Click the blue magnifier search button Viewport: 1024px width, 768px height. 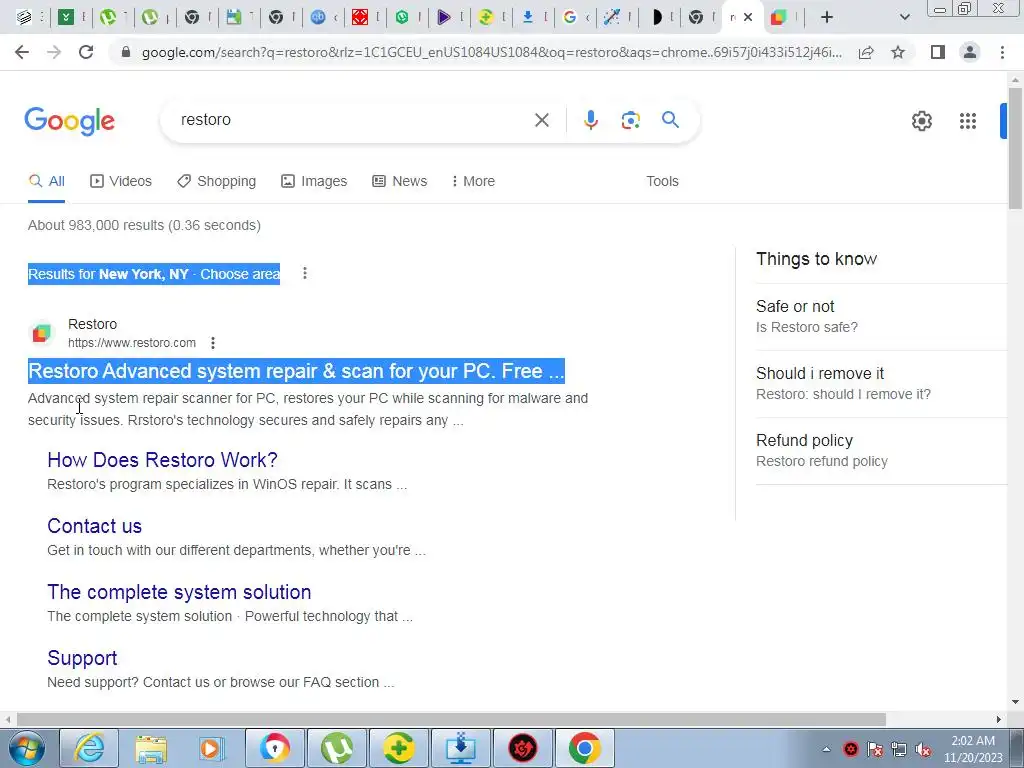coord(670,120)
